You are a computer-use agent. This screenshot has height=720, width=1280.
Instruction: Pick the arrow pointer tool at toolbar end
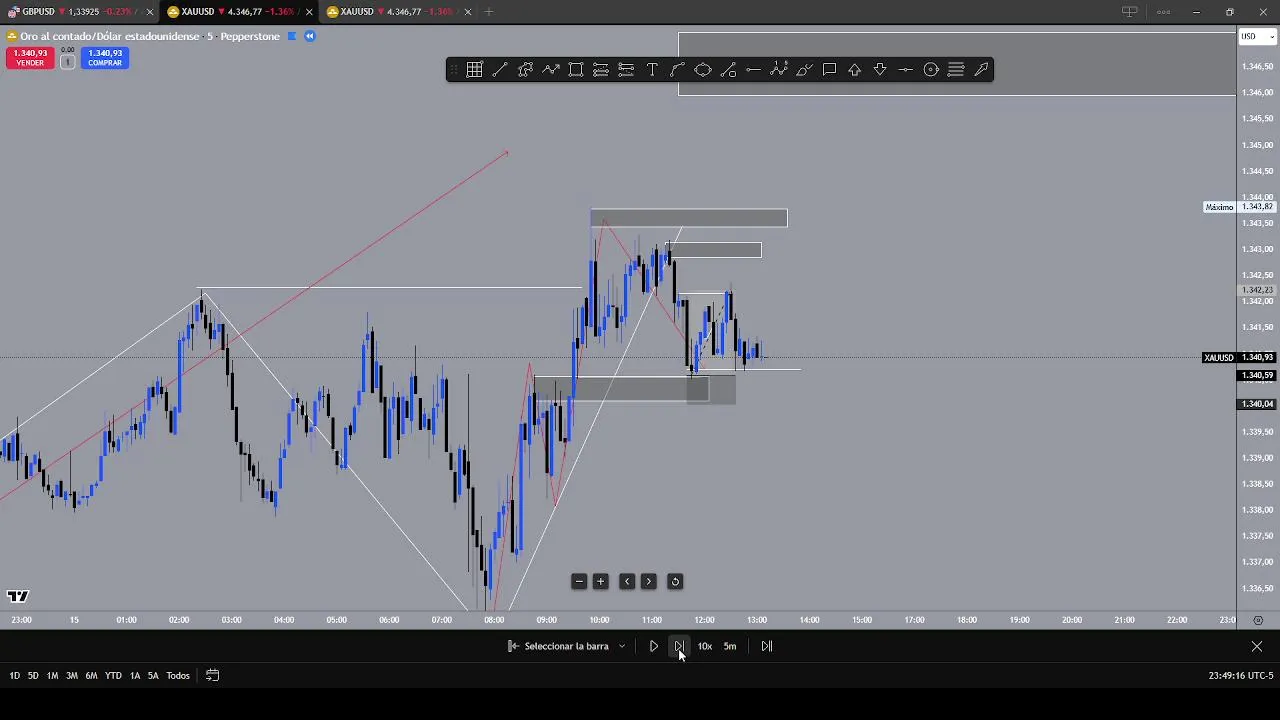pyautogui.click(x=982, y=69)
